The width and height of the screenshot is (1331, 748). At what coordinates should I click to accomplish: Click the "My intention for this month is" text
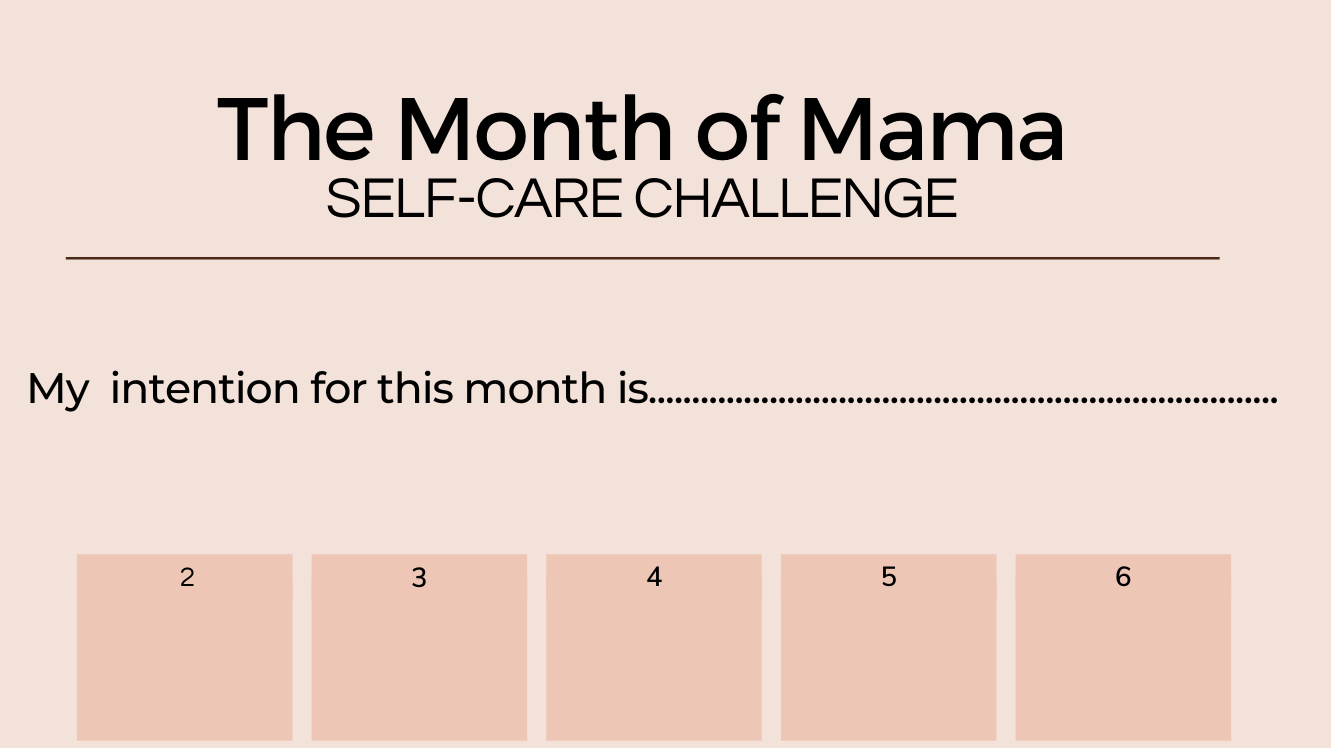click(338, 389)
